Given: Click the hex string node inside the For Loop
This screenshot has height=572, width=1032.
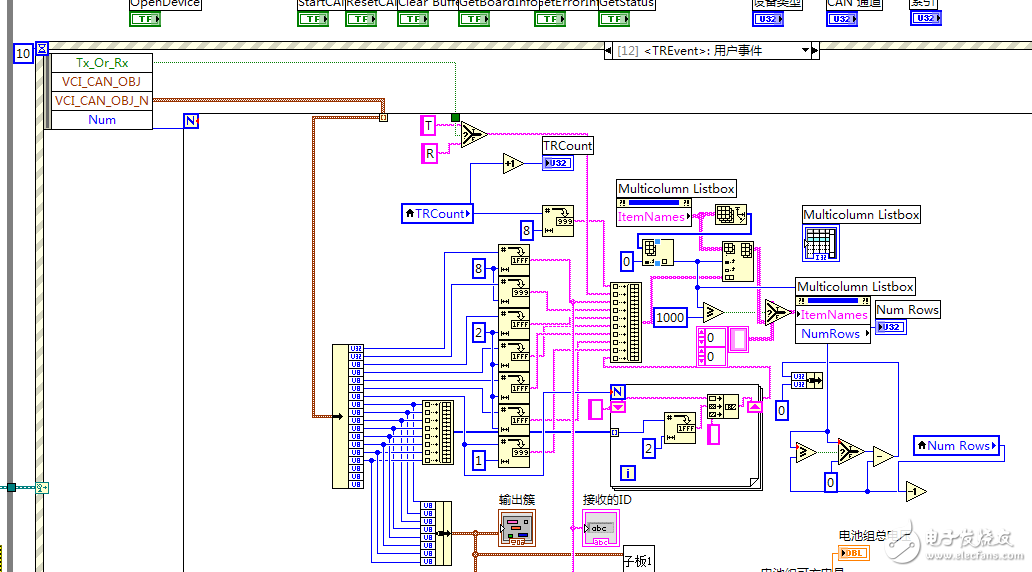Looking at the screenshot, I should [x=679, y=428].
